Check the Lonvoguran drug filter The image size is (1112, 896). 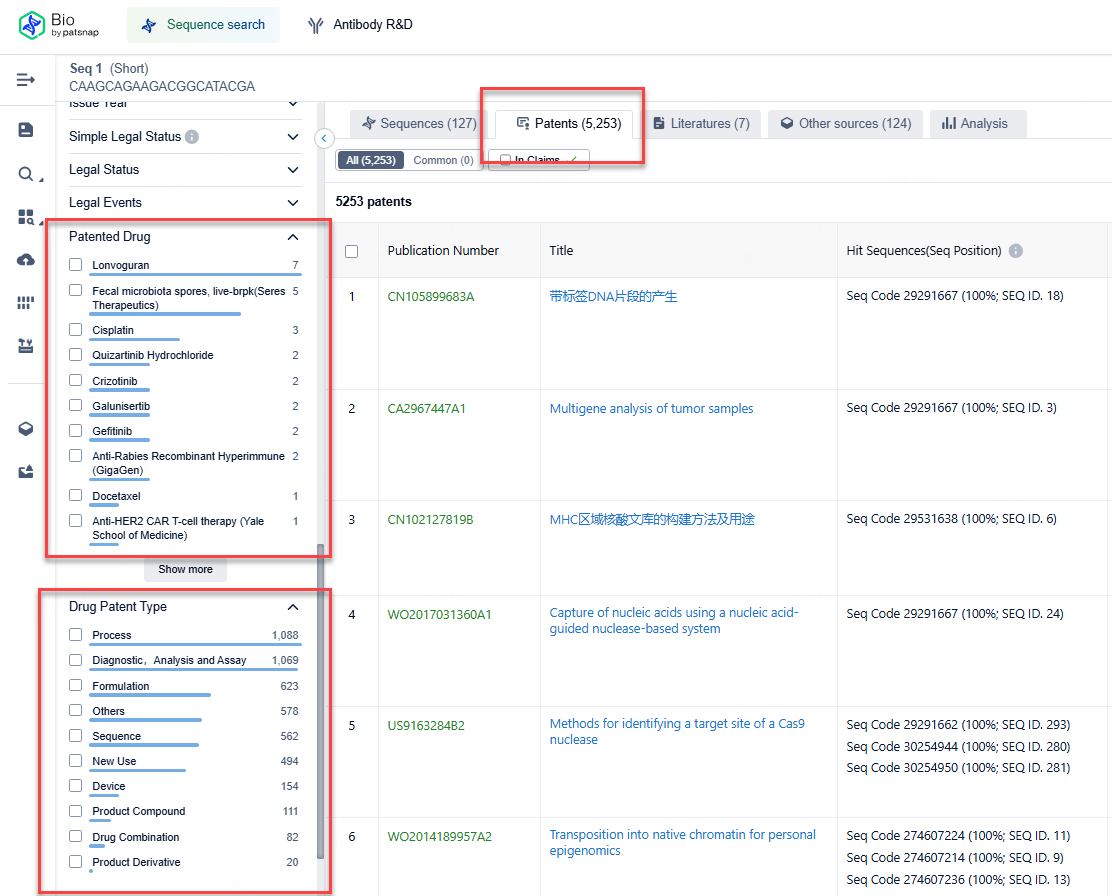pos(76,265)
